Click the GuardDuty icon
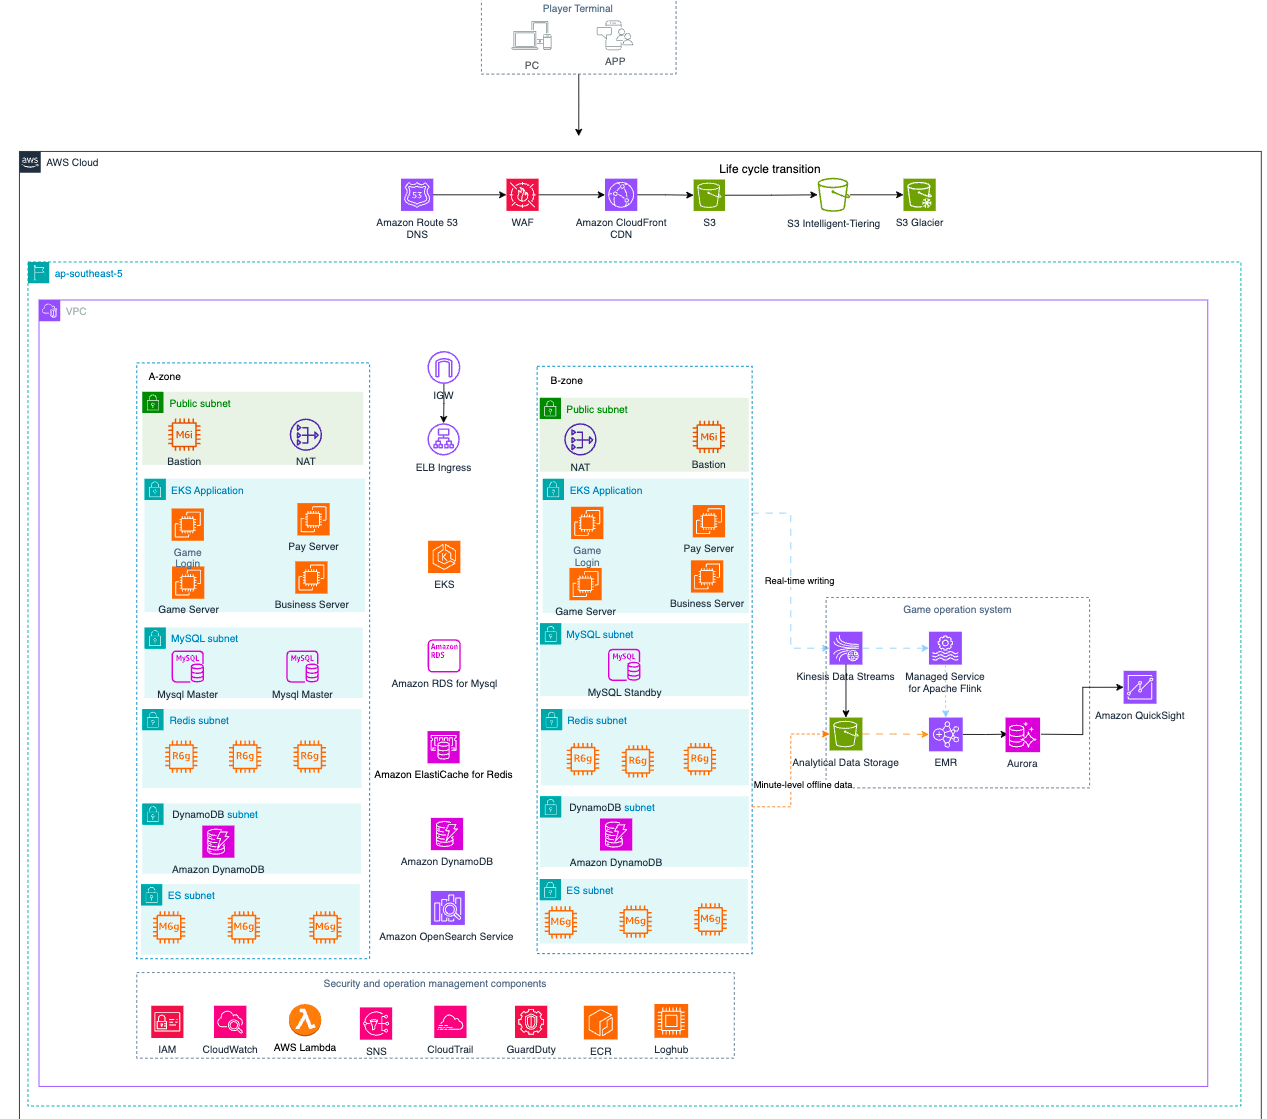 click(x=530, y=1022)
